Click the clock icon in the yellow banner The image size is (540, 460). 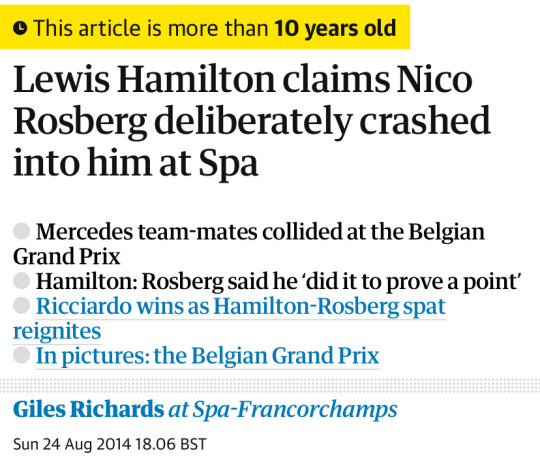20,28
